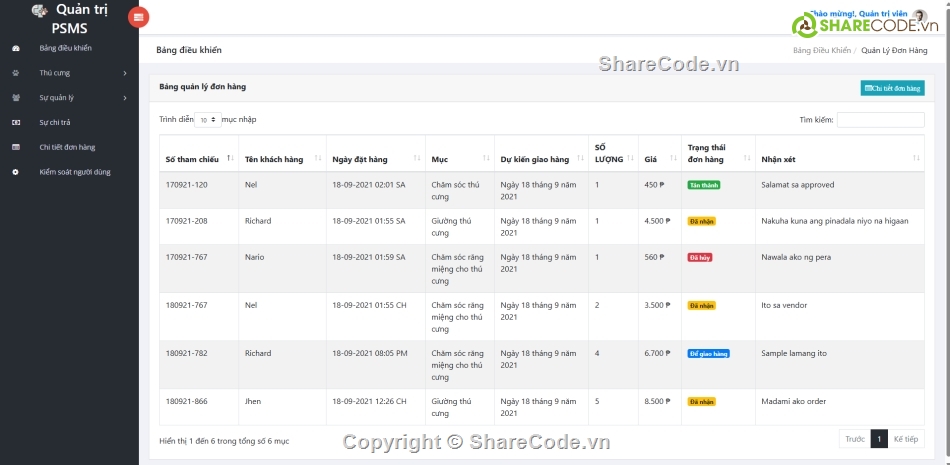This screenshot has width=950, height=465.
Task: Click the gear icon beside Kiểm soát người dùng
Action: point(15,172)
